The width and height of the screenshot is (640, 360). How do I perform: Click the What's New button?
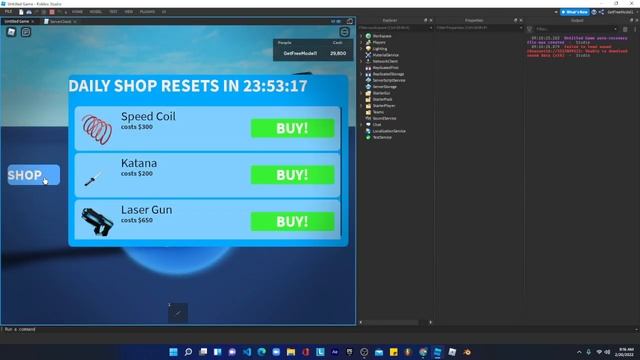tap(574, 12)
